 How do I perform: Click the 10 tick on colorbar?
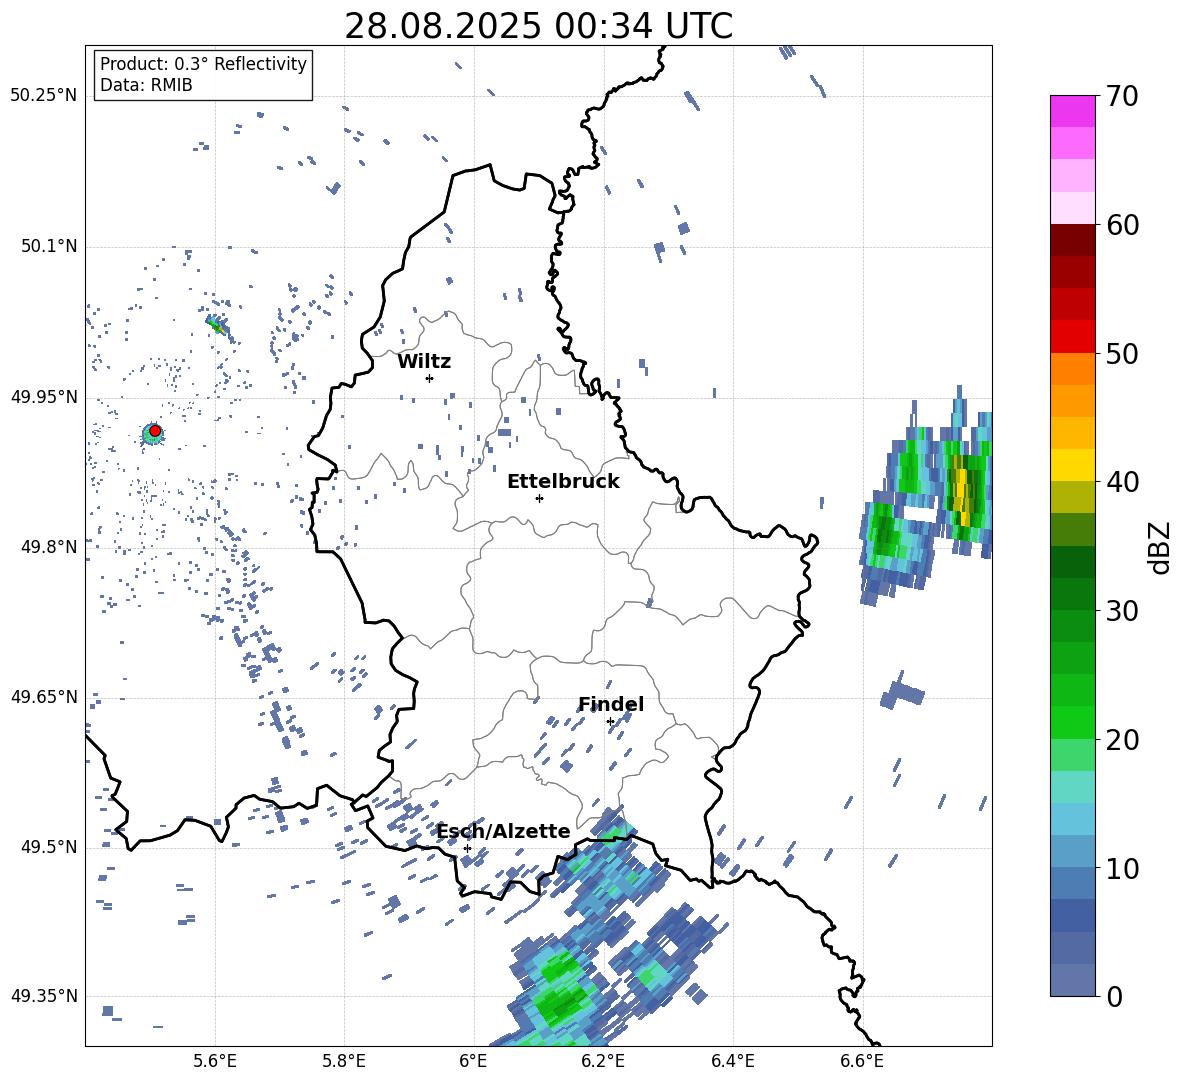pyautogui.click(x=1121, y=867)
